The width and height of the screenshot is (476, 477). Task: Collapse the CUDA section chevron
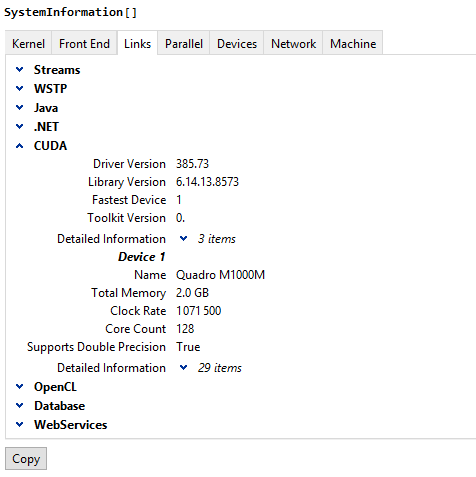pos(20,146)
